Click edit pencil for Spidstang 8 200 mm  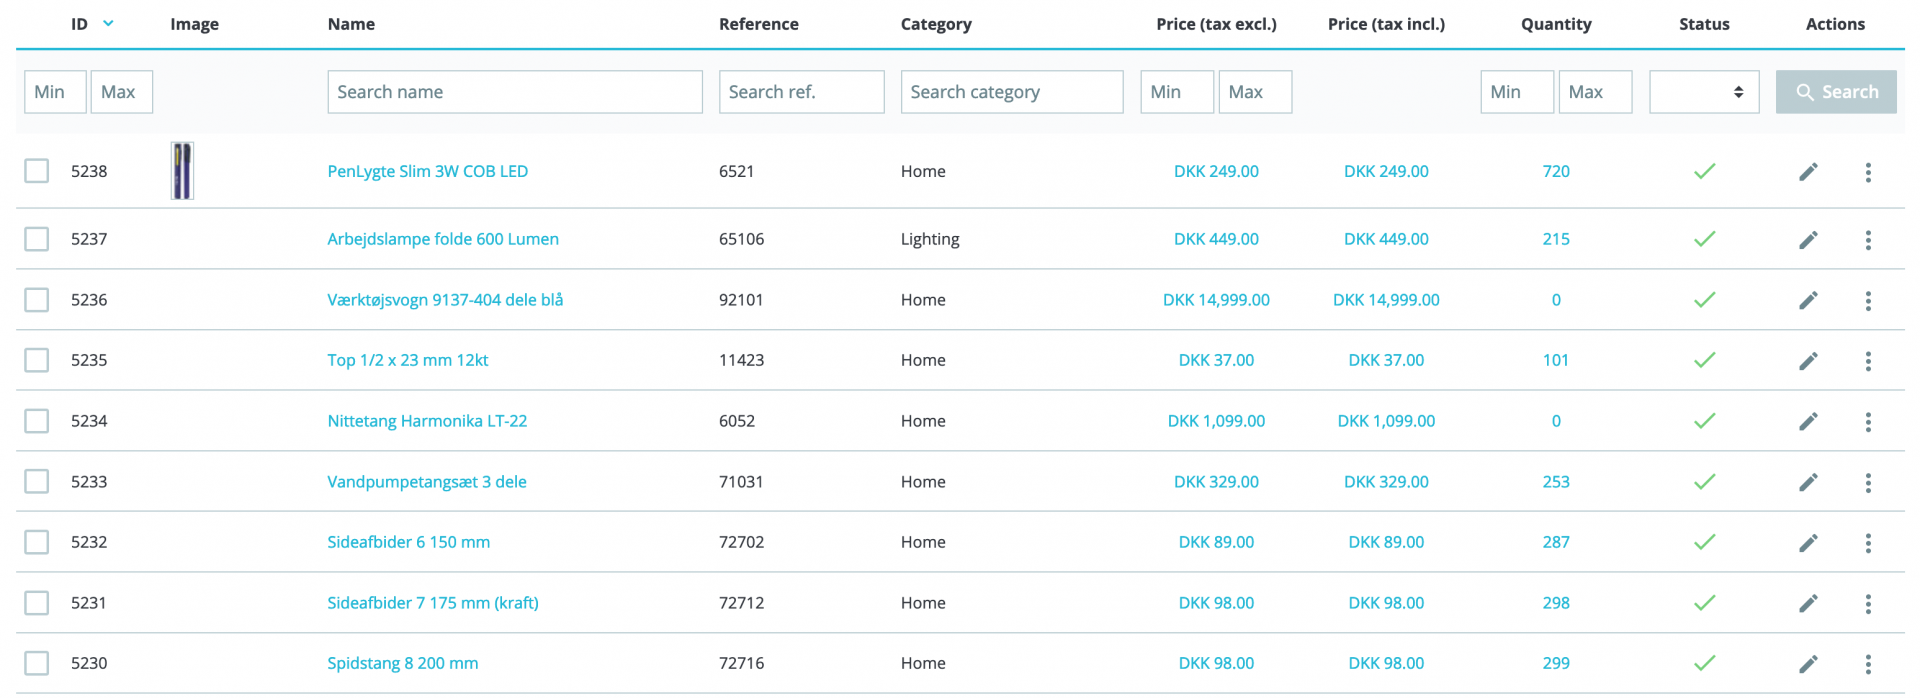tap(1808, 664)
